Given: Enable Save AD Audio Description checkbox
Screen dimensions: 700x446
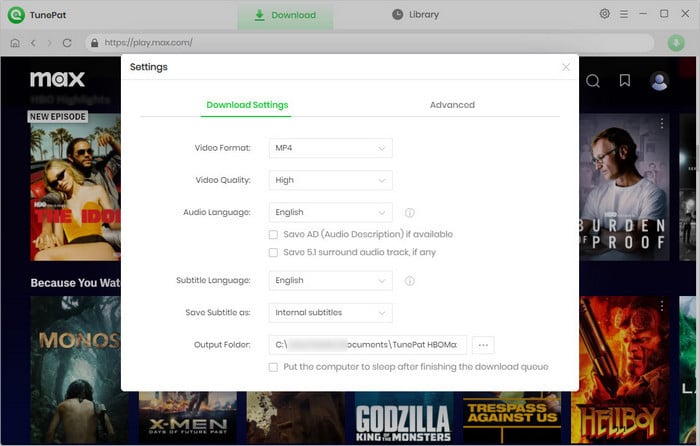Looking at the screenshot, I should click(x=273, y=234).
